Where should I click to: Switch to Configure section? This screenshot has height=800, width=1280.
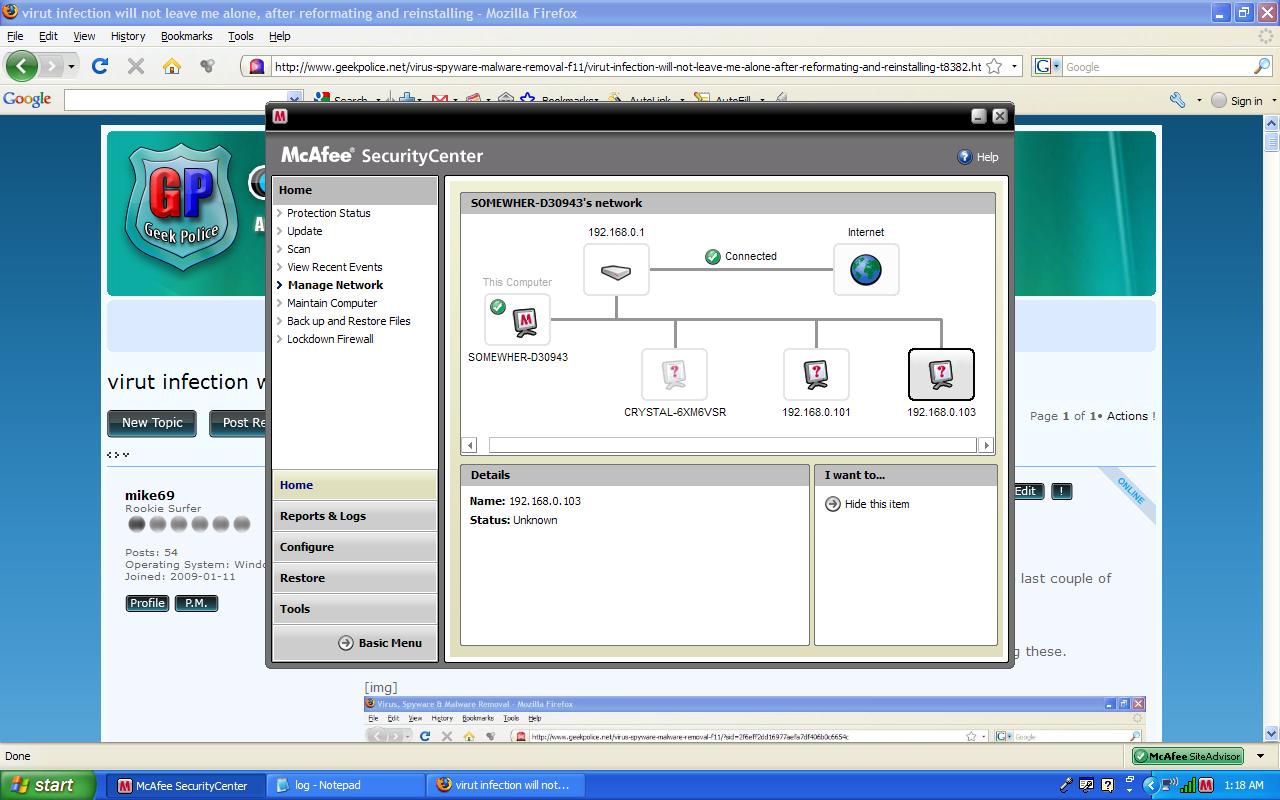[355, 547]
